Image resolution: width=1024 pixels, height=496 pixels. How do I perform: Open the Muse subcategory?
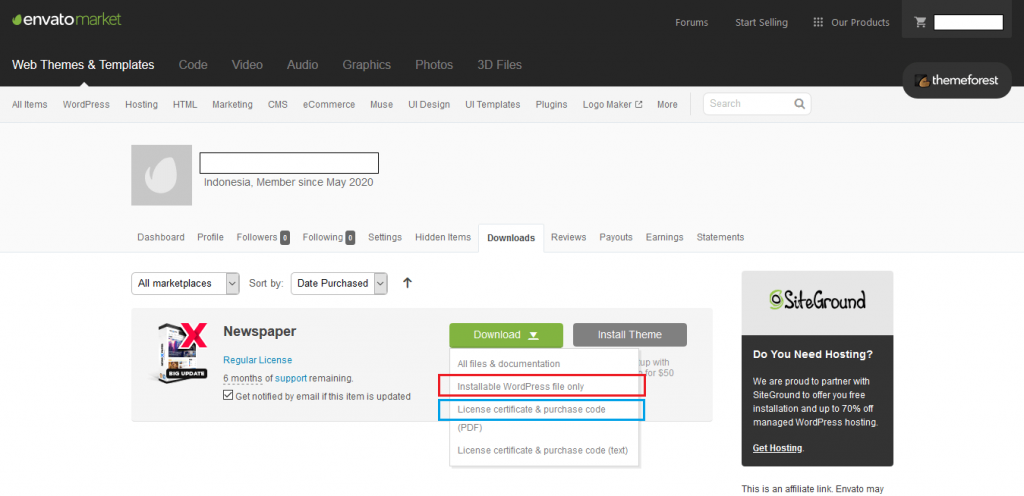click(x=381, y=104)
